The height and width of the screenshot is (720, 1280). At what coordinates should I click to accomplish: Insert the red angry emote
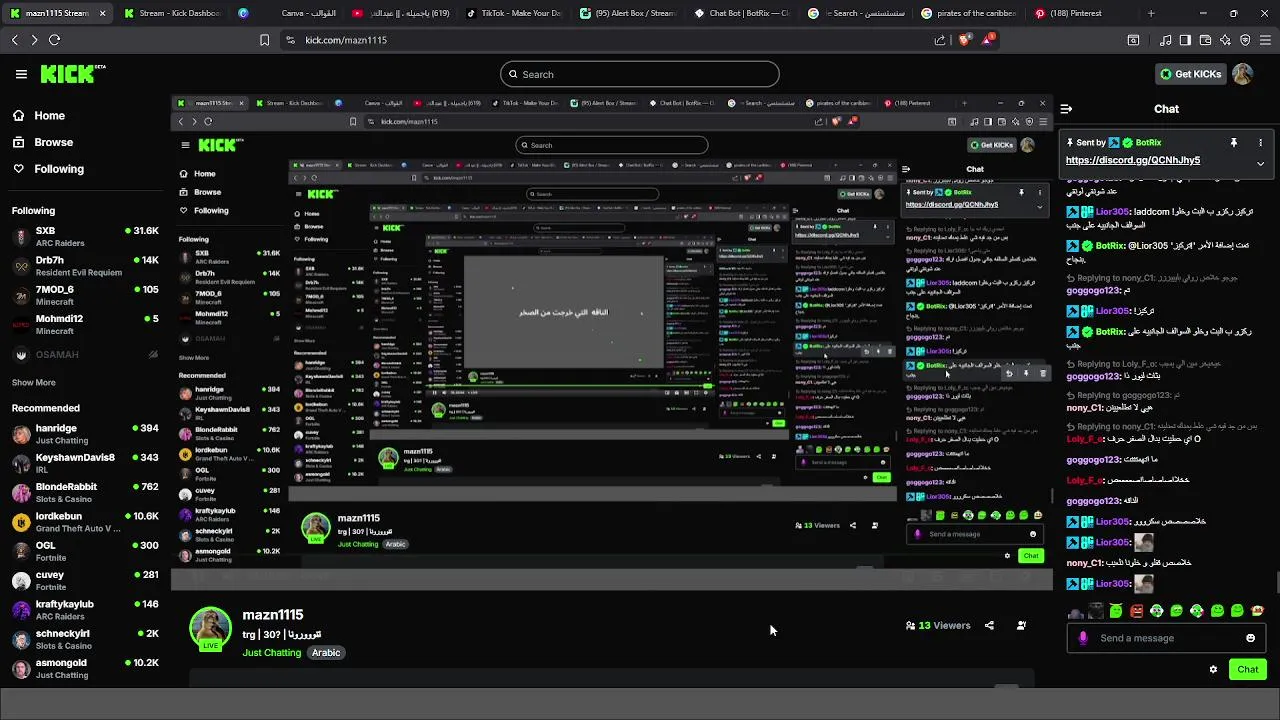click(x=1136, y=611)
